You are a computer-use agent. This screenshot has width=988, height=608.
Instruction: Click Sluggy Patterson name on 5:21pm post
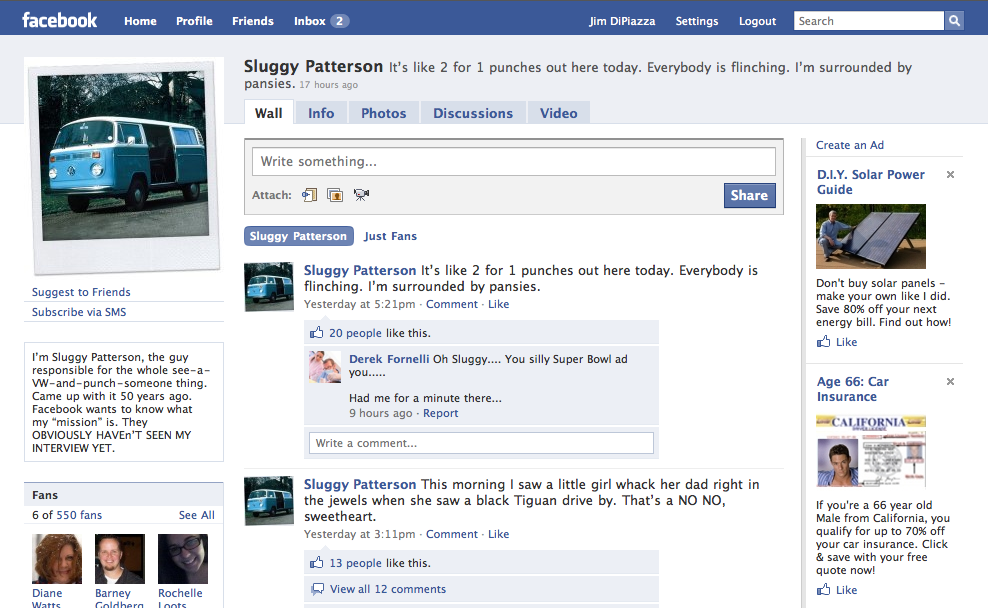360,270
